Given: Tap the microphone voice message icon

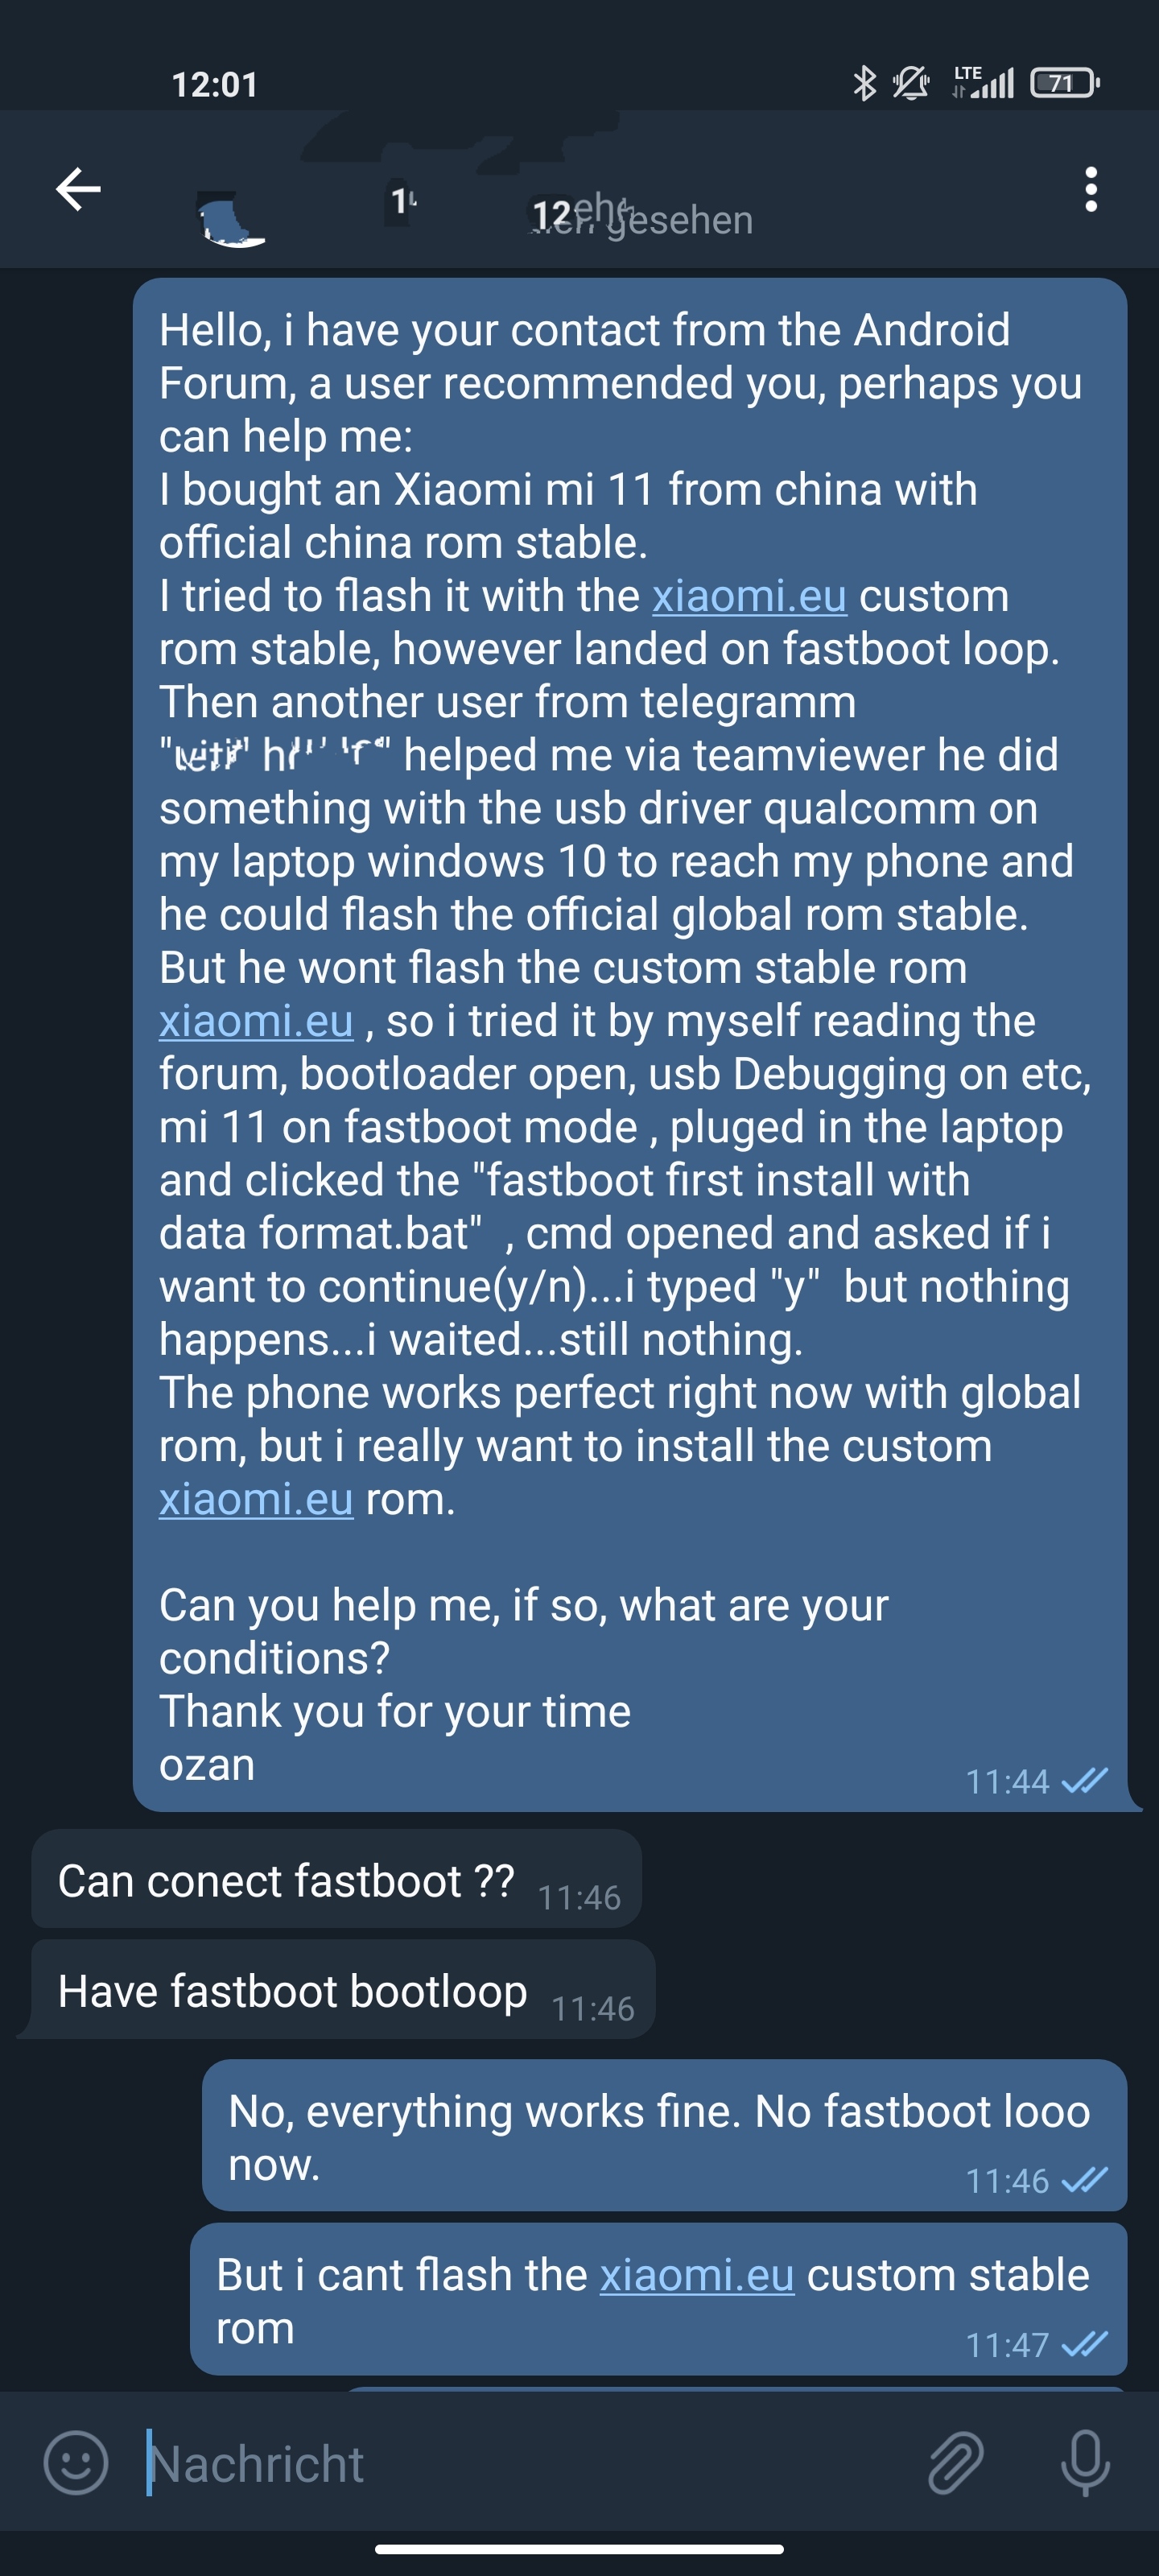Looking at the screenshot, I should 1085,2463.
